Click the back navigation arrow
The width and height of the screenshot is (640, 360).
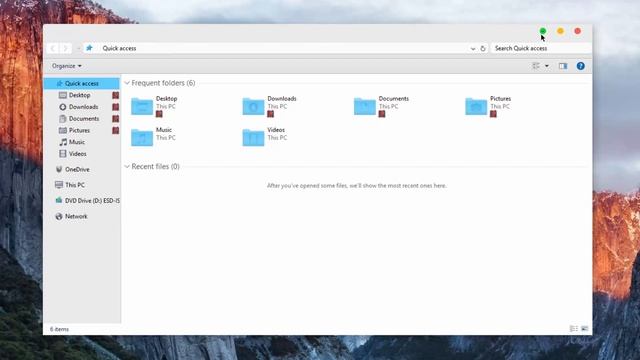pyautogui.click(x=53, y=48)
